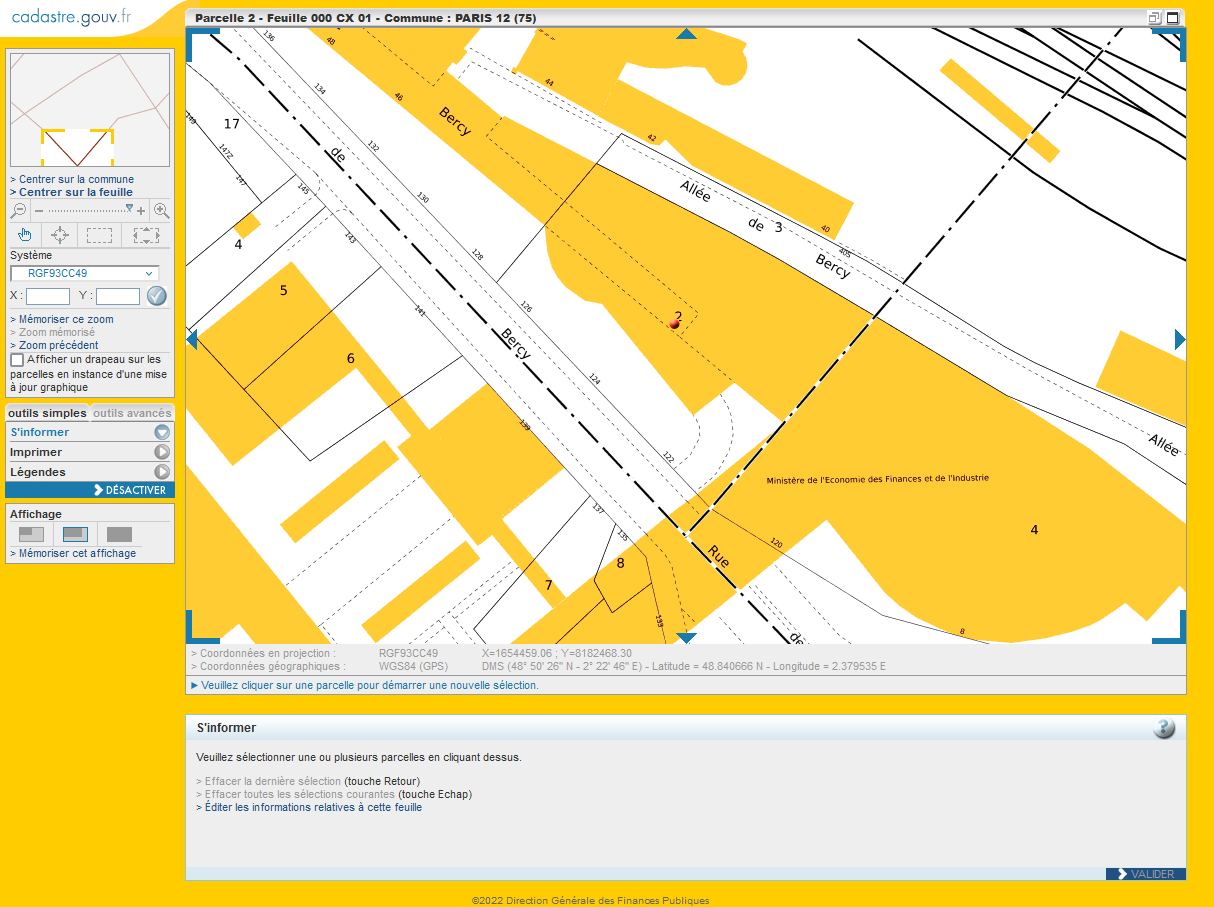The height and width of the screenshot is (907, 1214).
Task: Collapse the S'informer section
Action: [160, 431]
